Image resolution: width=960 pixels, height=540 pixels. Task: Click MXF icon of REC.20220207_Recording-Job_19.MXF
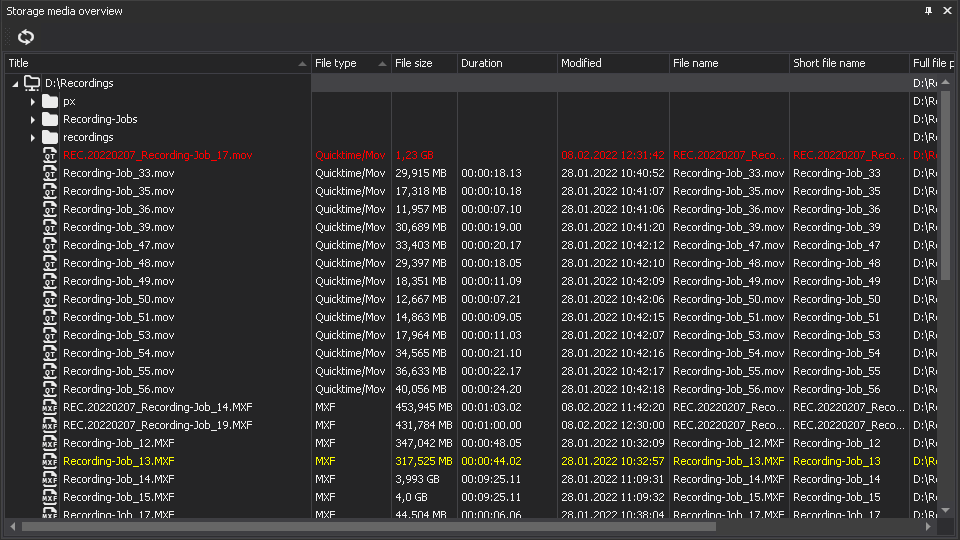tap(50, 426)
